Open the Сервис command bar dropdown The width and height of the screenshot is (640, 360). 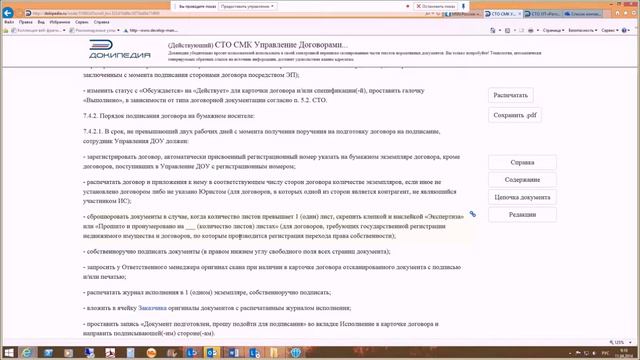(x=609, y=30)
